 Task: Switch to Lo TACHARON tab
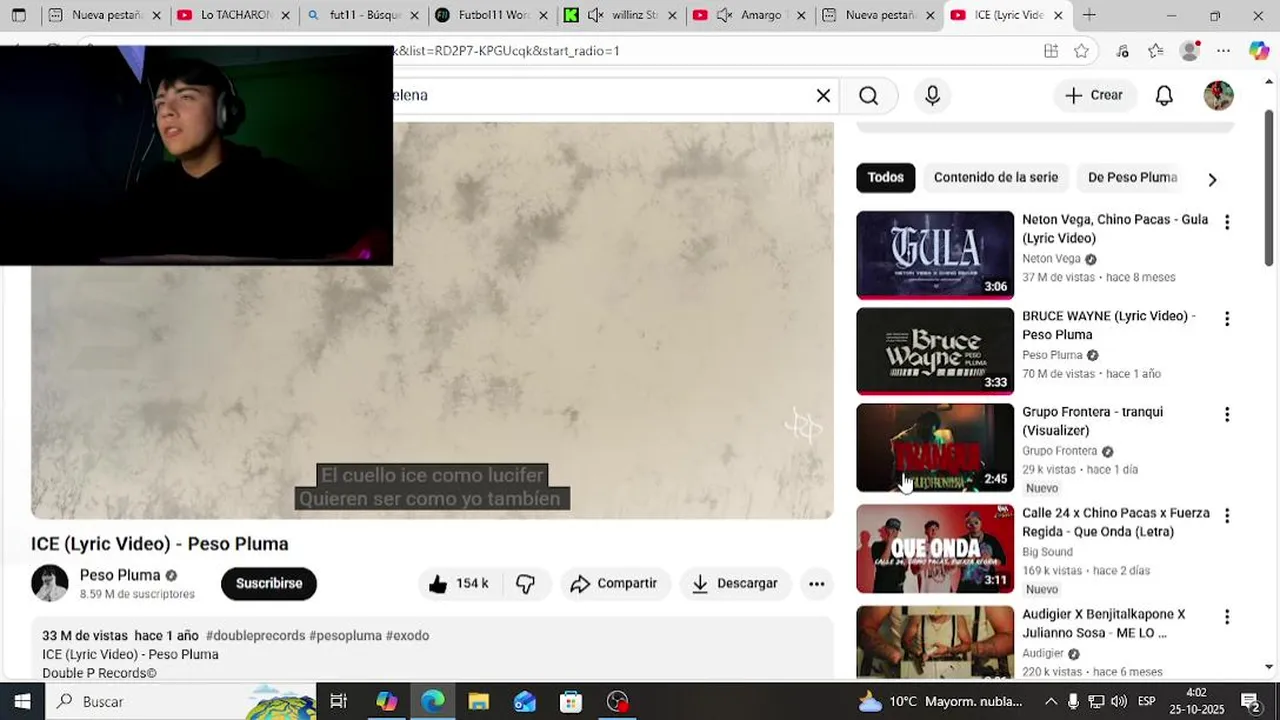pyautogui.click(x=235, y=15)
